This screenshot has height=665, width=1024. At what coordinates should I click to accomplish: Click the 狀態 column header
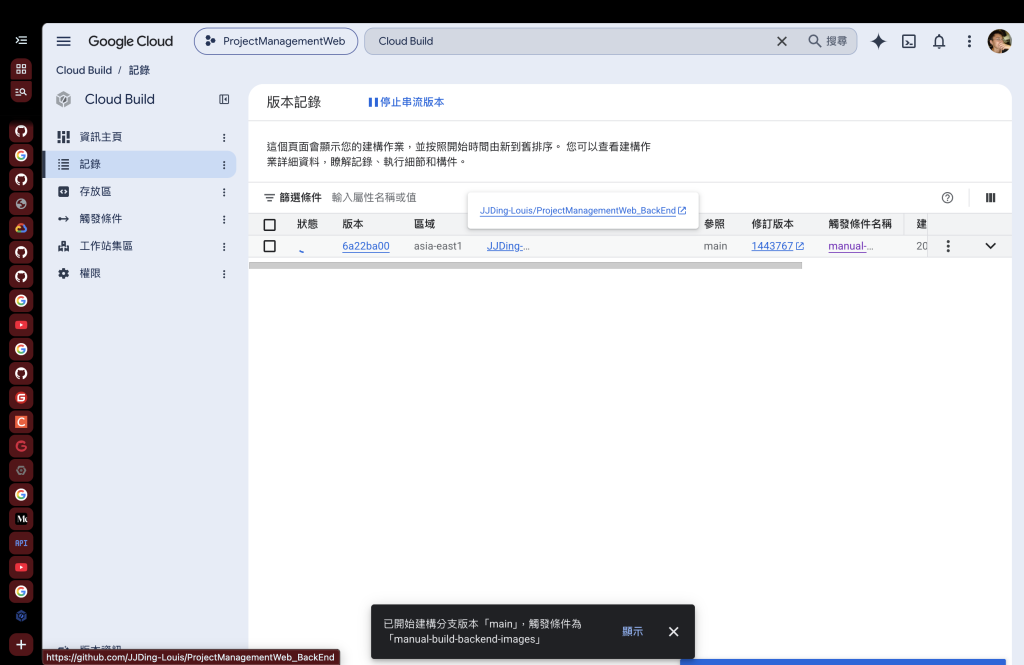(x=307, y=224)
